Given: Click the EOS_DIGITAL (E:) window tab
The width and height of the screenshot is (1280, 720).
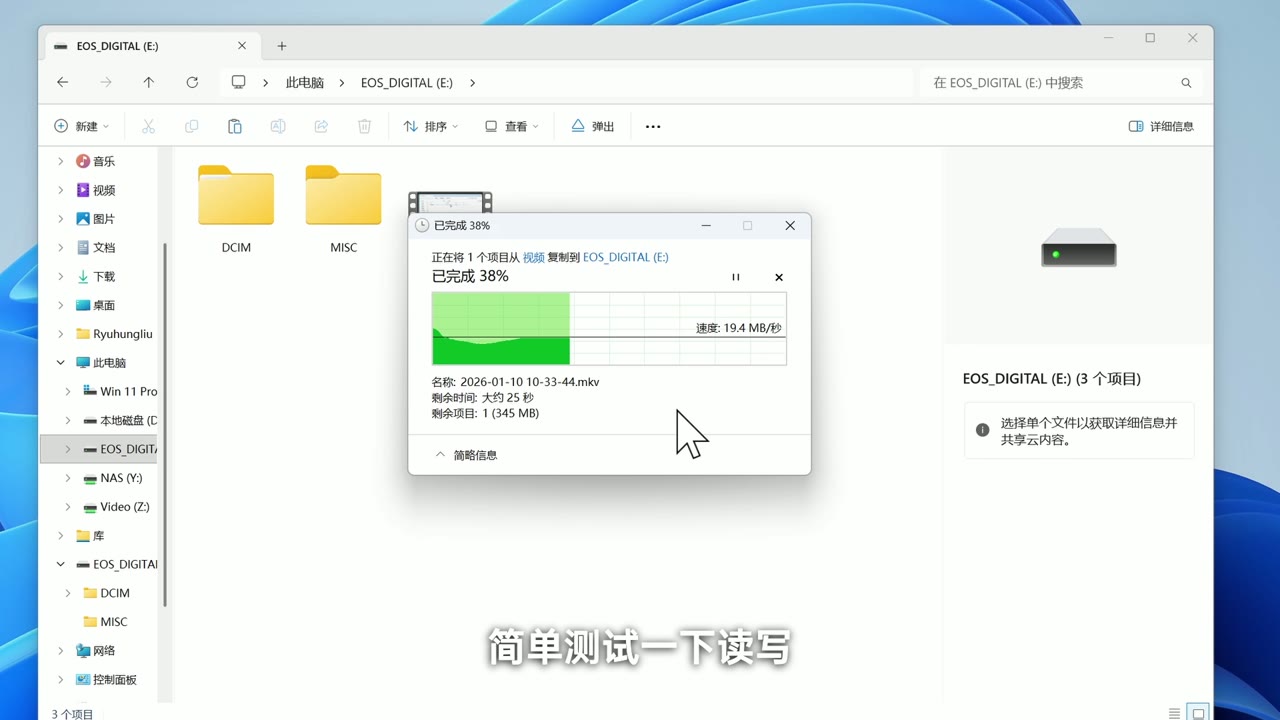Looking at the screenshot, I should tap(151, 46).
